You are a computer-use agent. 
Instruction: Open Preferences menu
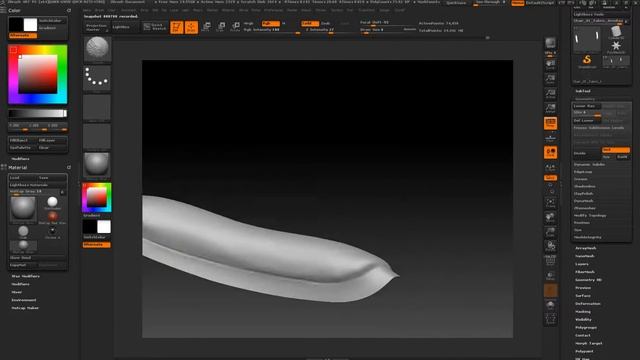coord(273,10)
